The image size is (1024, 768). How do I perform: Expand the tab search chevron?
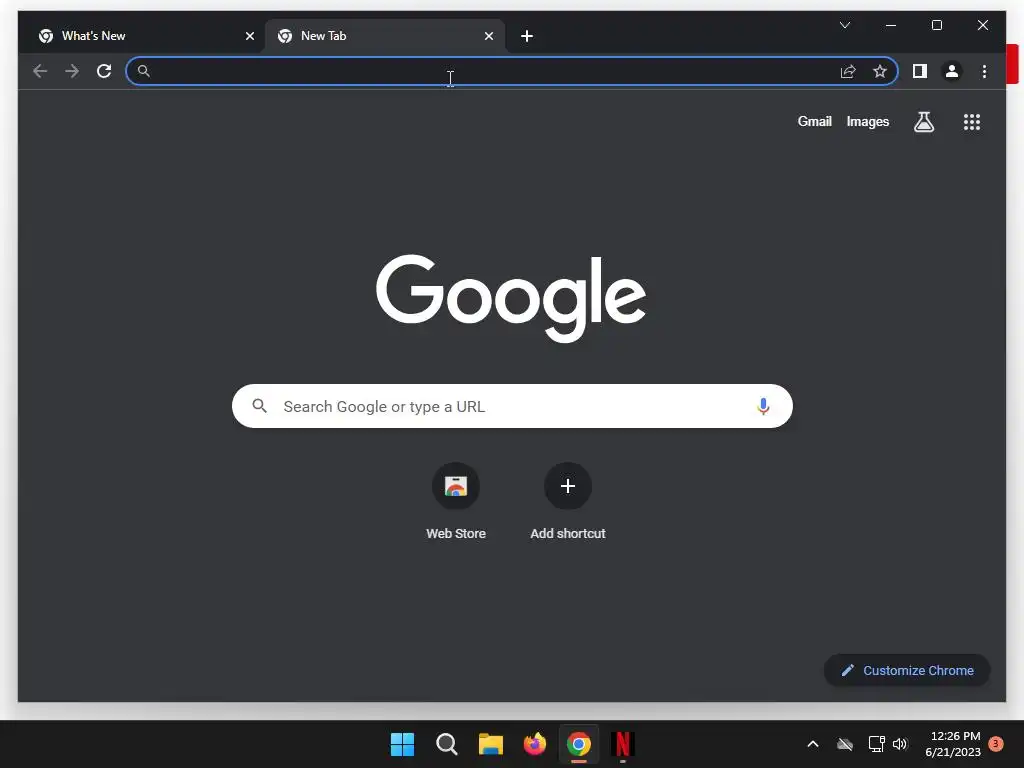(x=844, y=25)
